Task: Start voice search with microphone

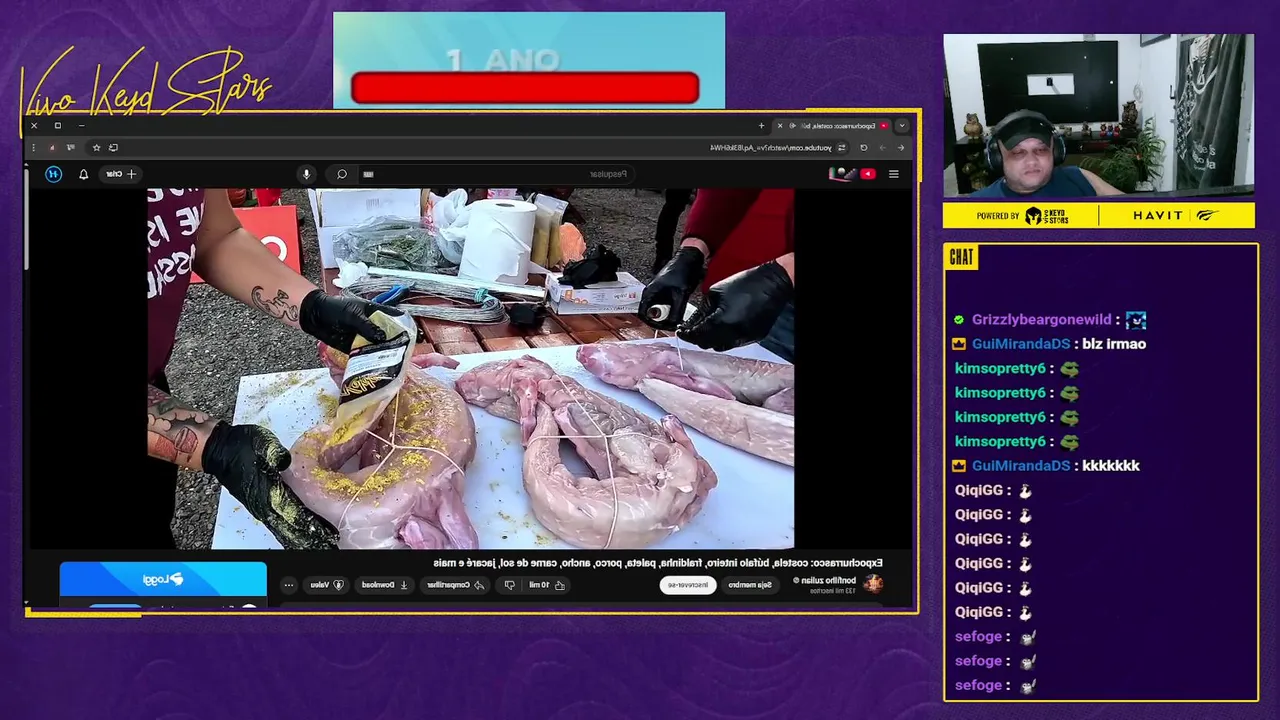Action: [306, 174]
